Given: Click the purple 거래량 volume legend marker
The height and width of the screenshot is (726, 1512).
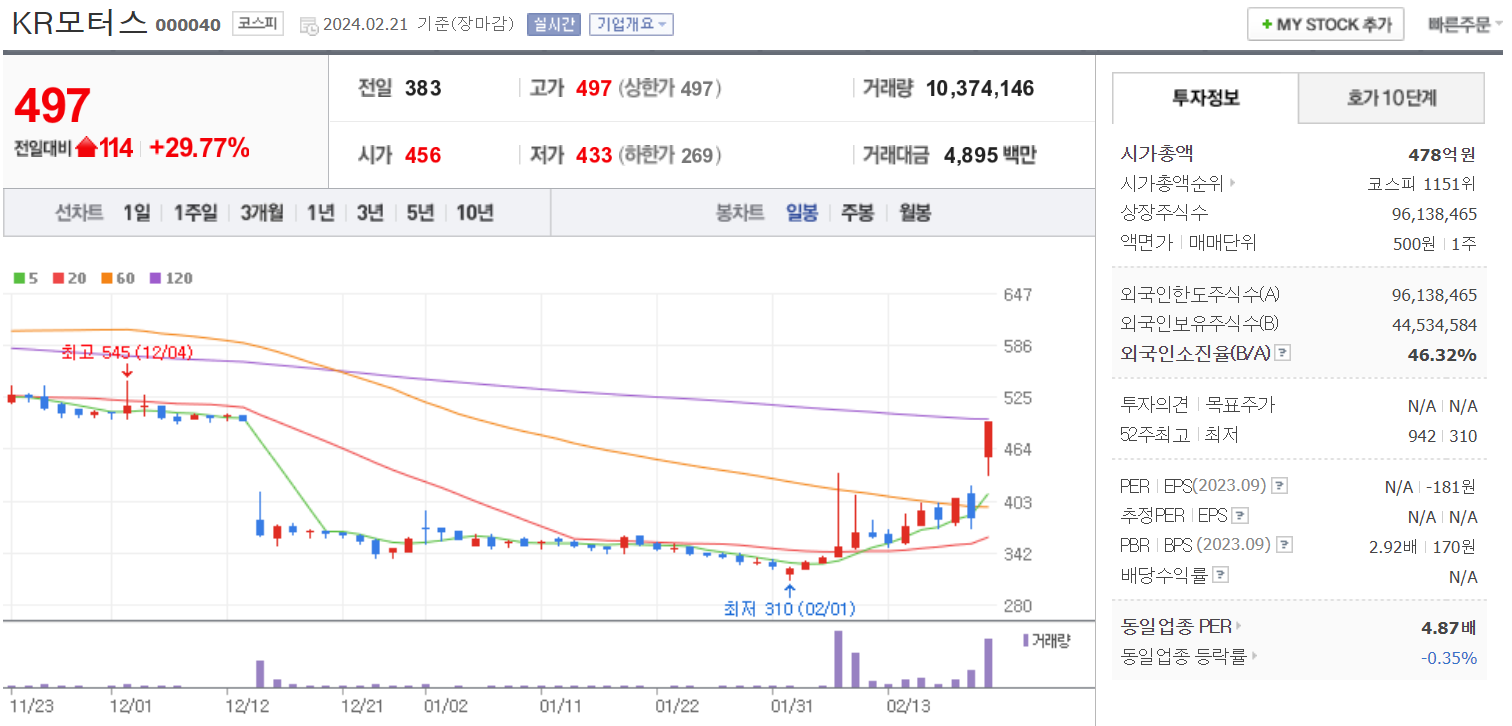Looking at the screenshot, I should 1025,640.
